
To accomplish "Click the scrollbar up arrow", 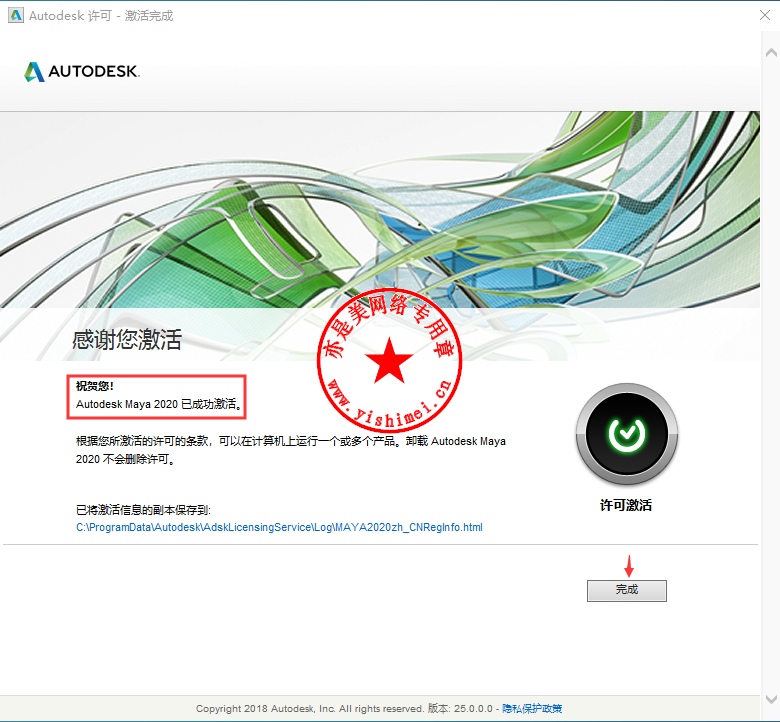I will click(x=771, y=52).
